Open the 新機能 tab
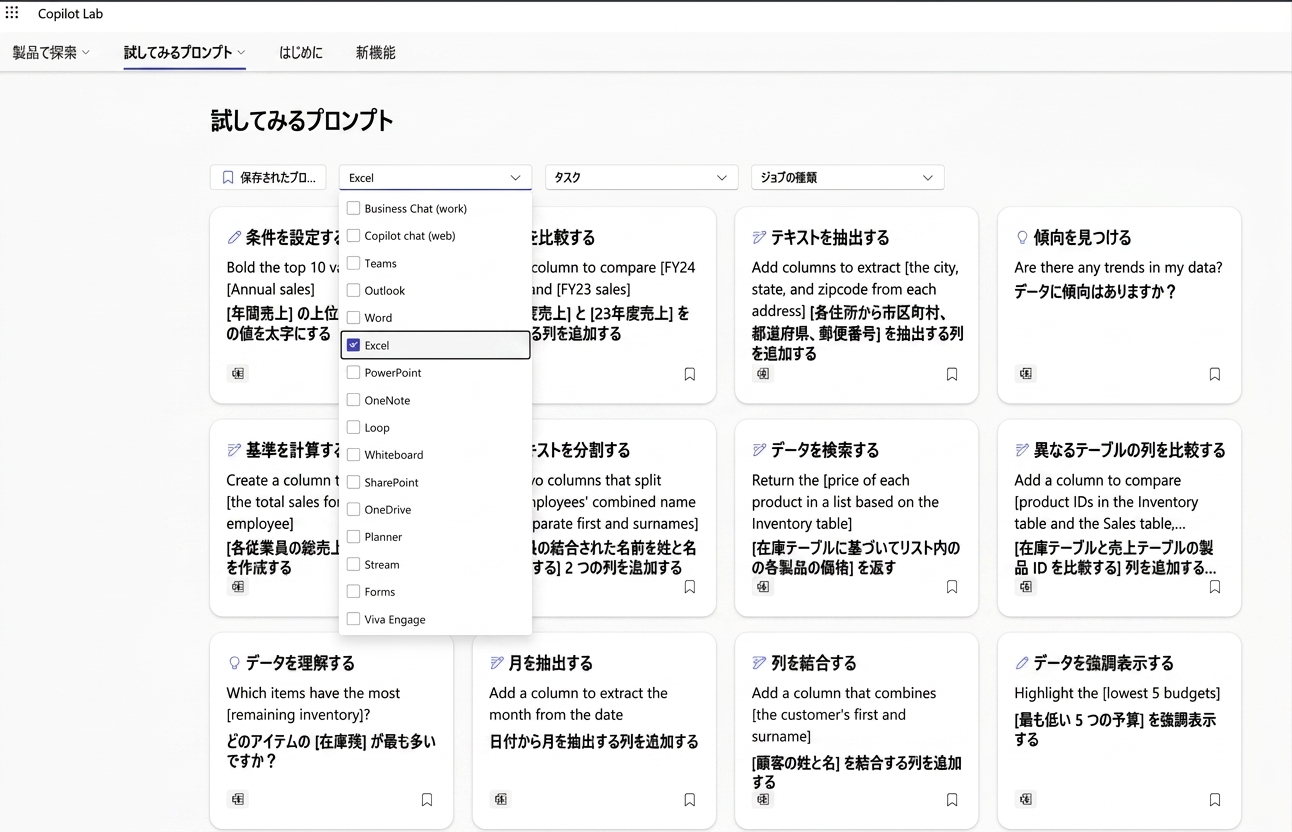Image resolution: width=1292 pixels, height=832 pixels. [376, 52]
